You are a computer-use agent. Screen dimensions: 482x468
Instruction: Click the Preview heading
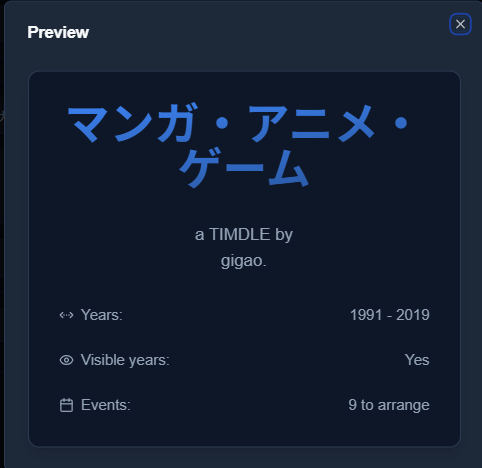58,32
